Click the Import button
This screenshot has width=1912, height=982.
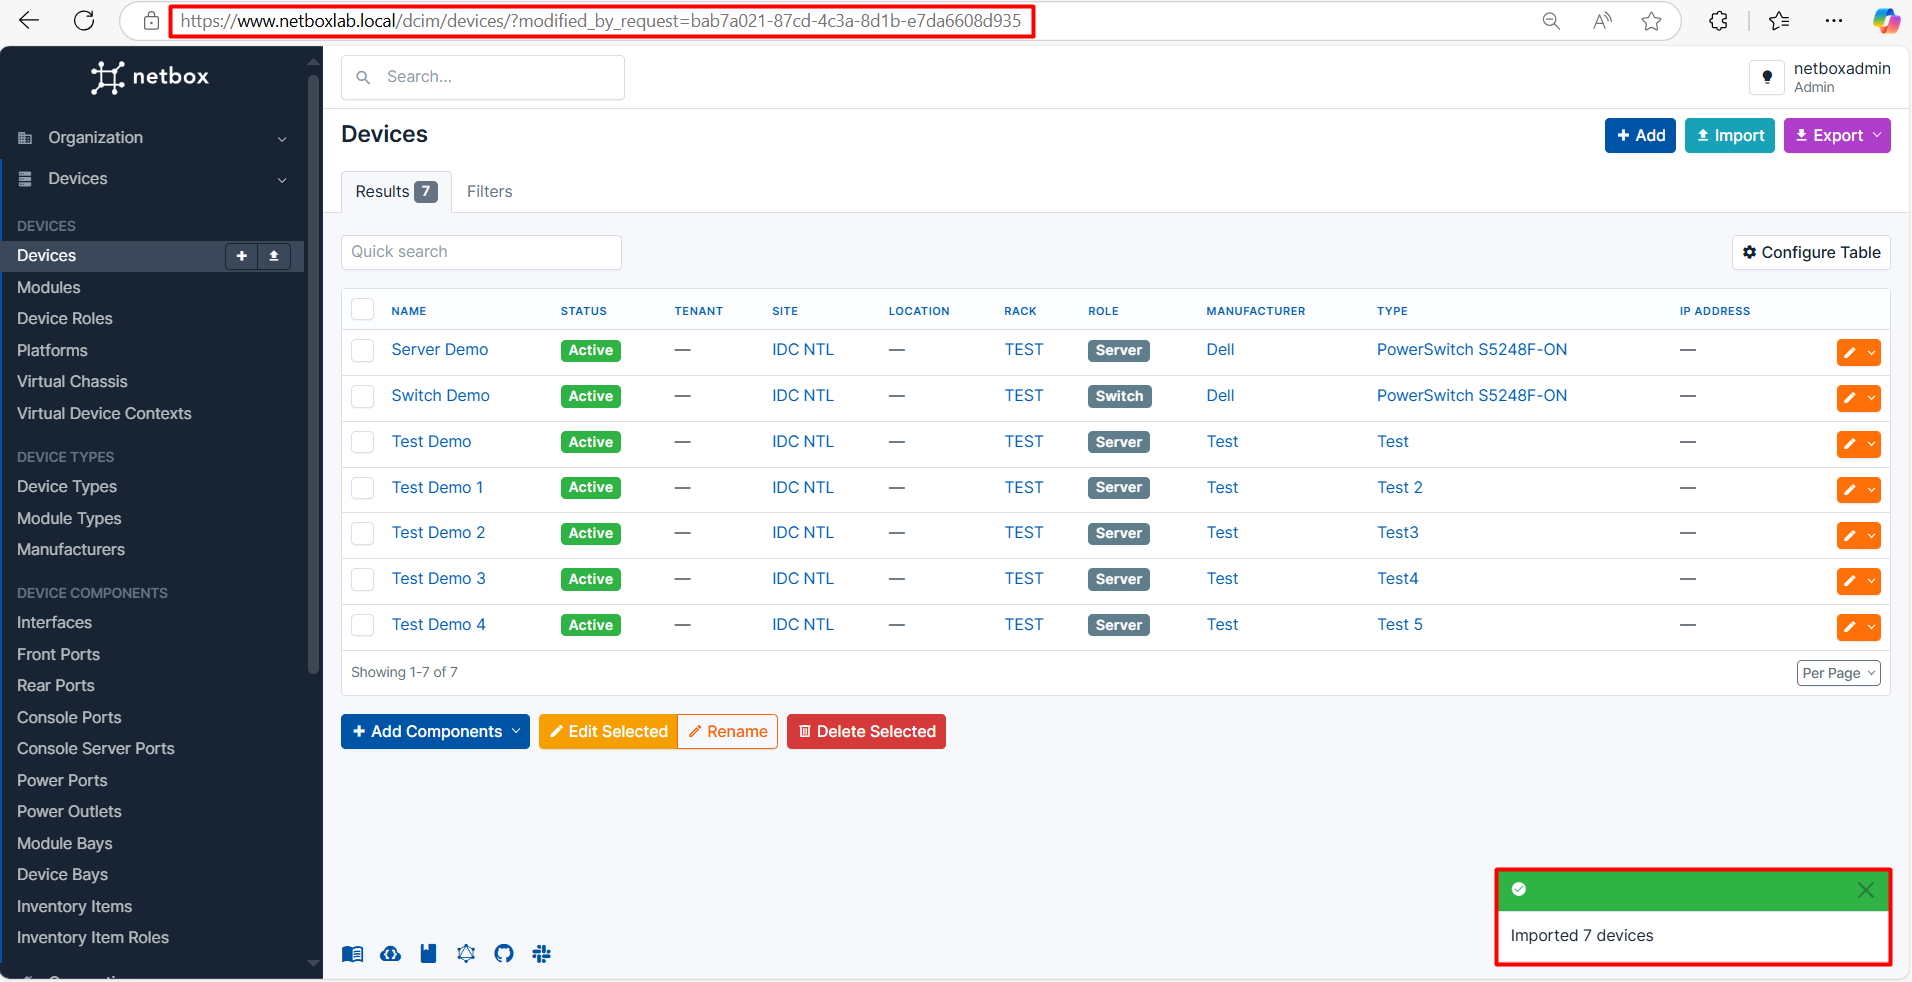pos(1730,136)
